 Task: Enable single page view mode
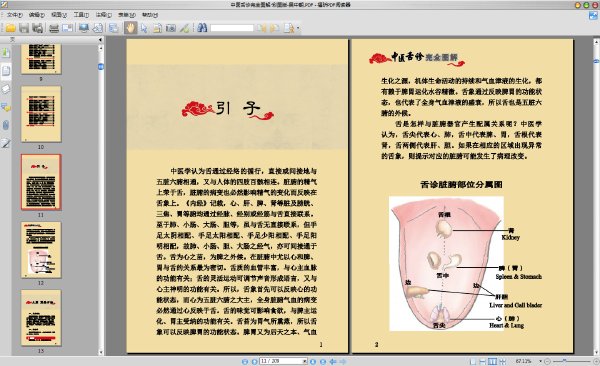pos(473,361)
